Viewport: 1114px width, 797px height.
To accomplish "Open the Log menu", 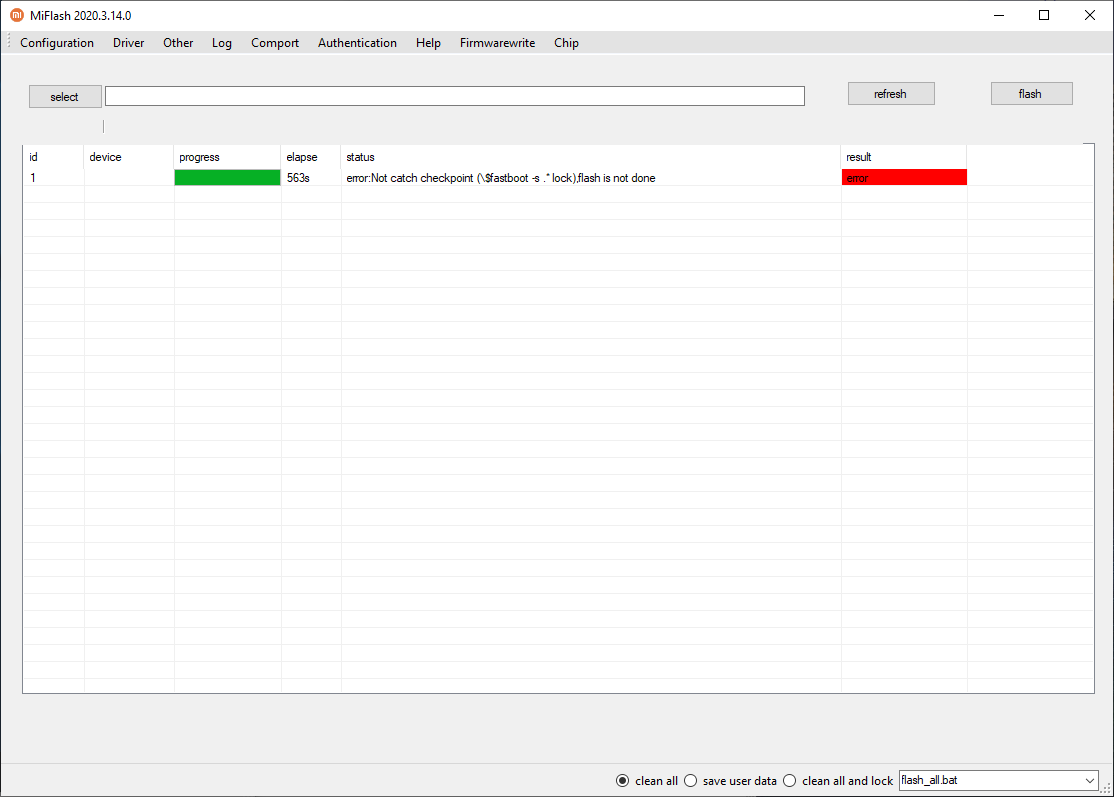I will point(222,43).
